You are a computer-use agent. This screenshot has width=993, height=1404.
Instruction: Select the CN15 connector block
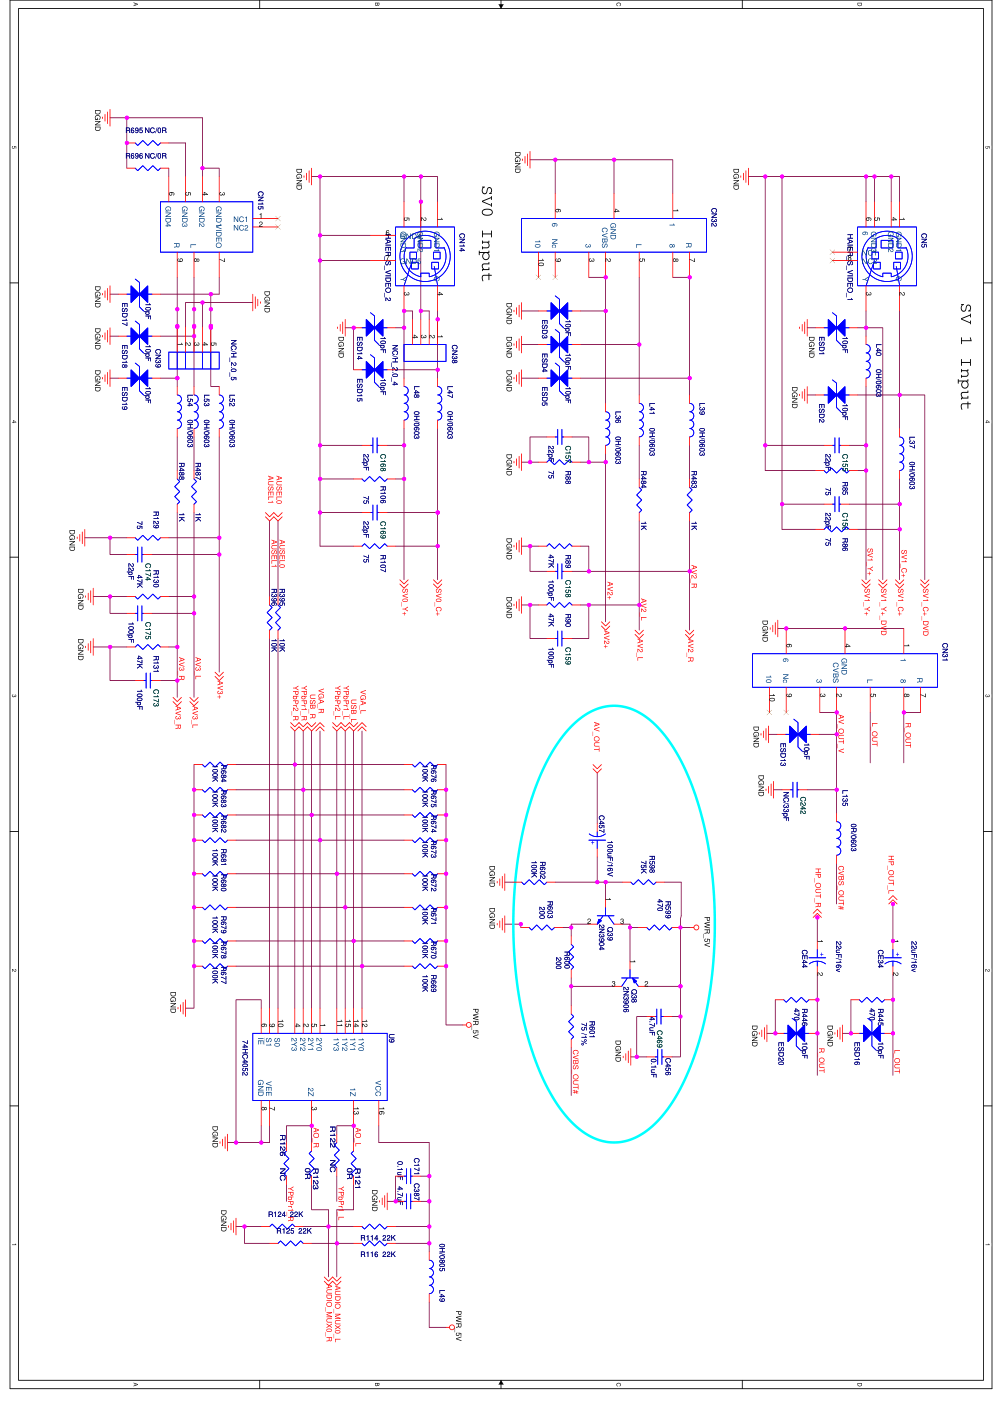pyautogui.click(x=206, y=227)
